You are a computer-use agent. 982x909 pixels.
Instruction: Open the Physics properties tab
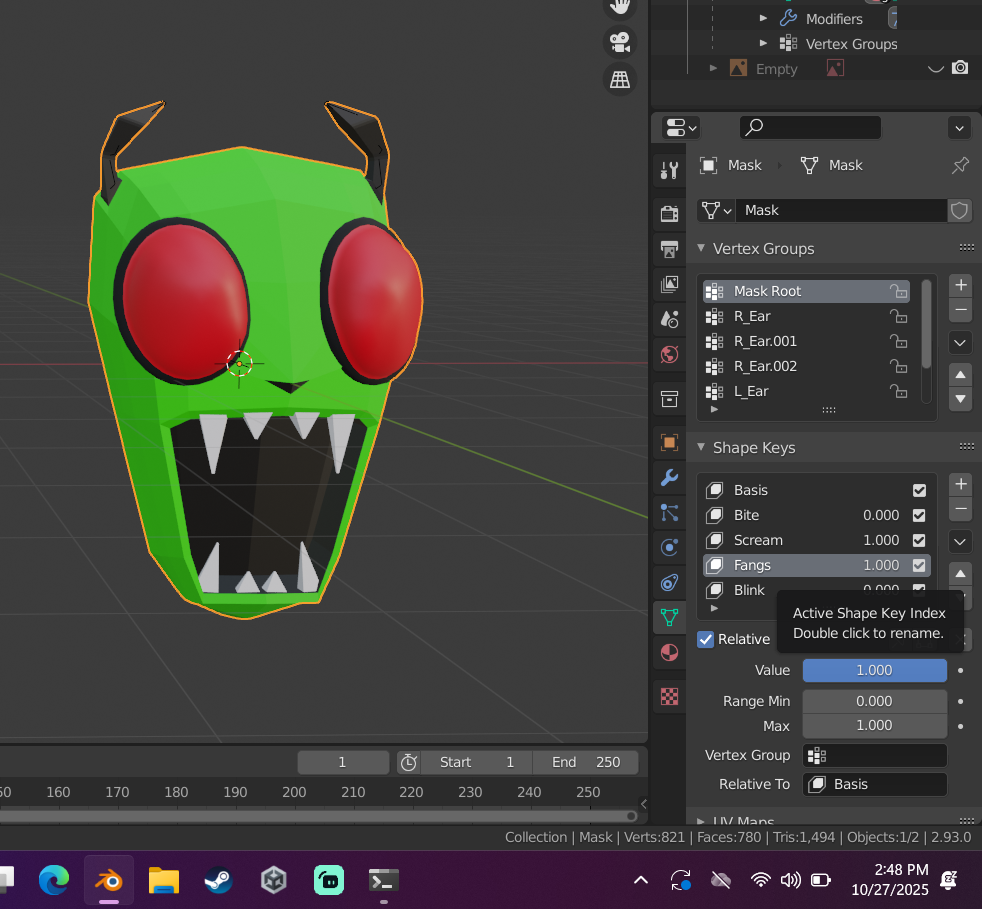pos(669,547)
